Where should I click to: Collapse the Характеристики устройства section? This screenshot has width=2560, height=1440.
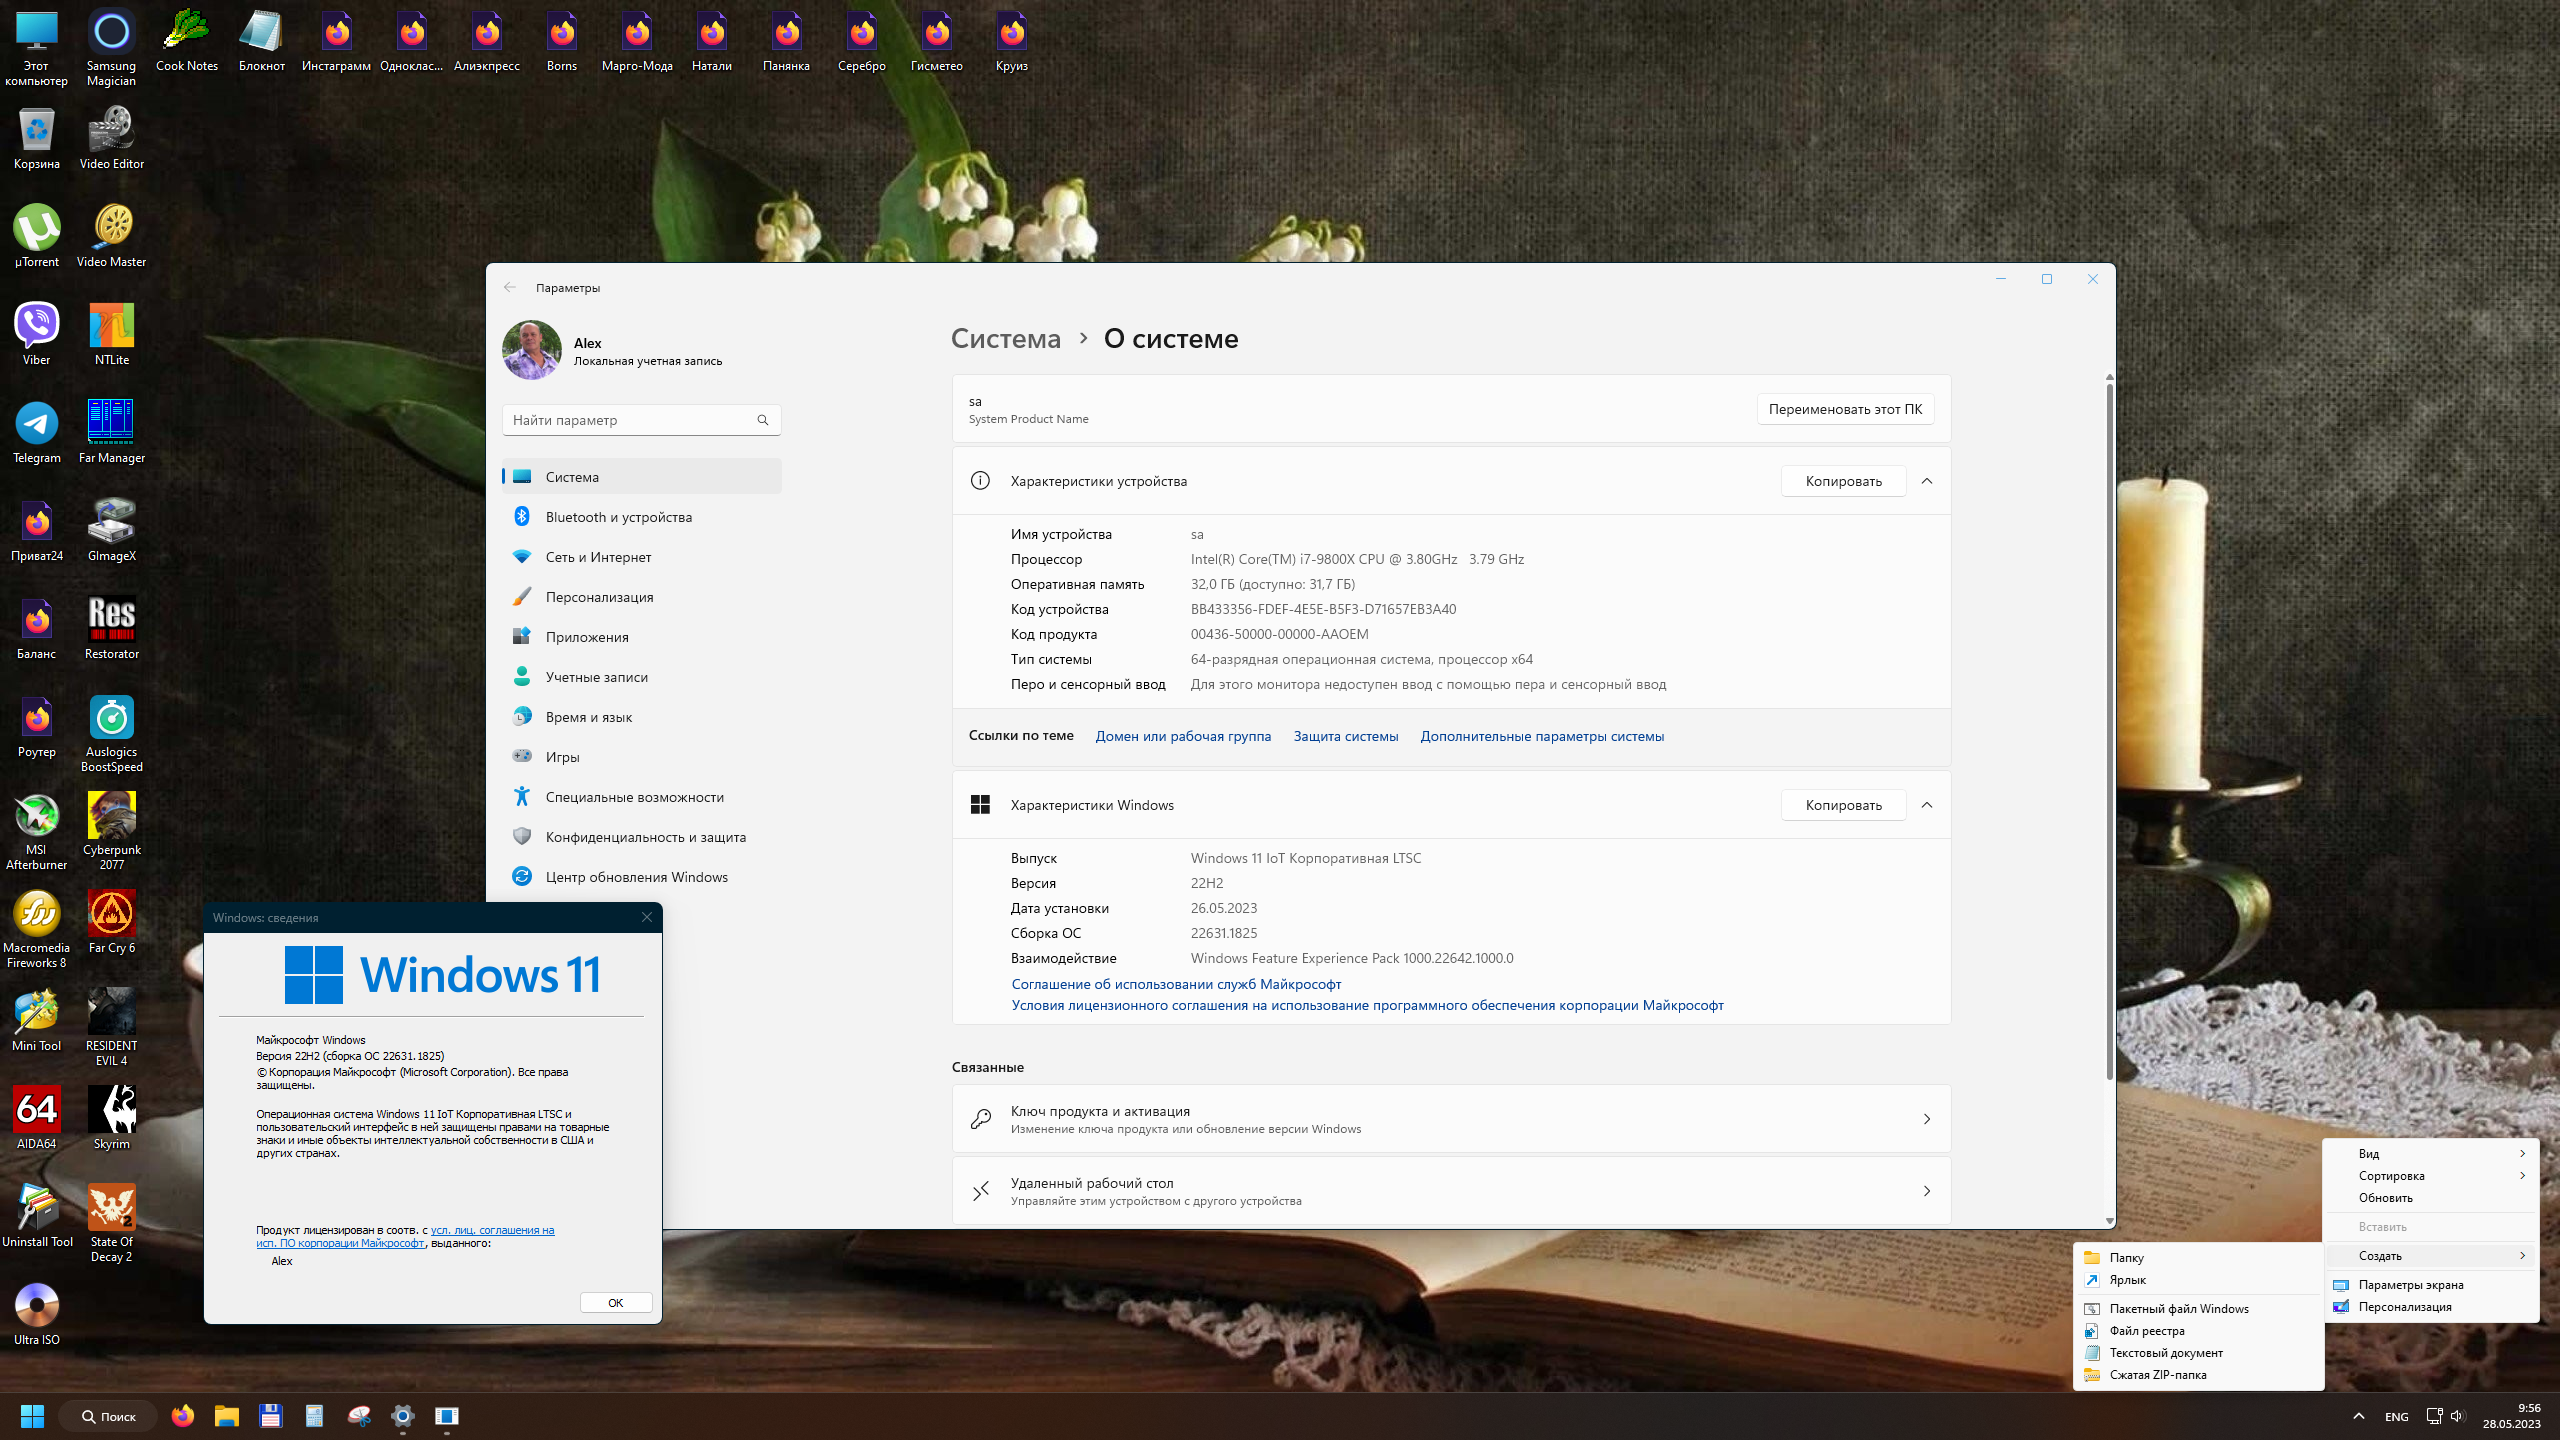click(1927, 481)
